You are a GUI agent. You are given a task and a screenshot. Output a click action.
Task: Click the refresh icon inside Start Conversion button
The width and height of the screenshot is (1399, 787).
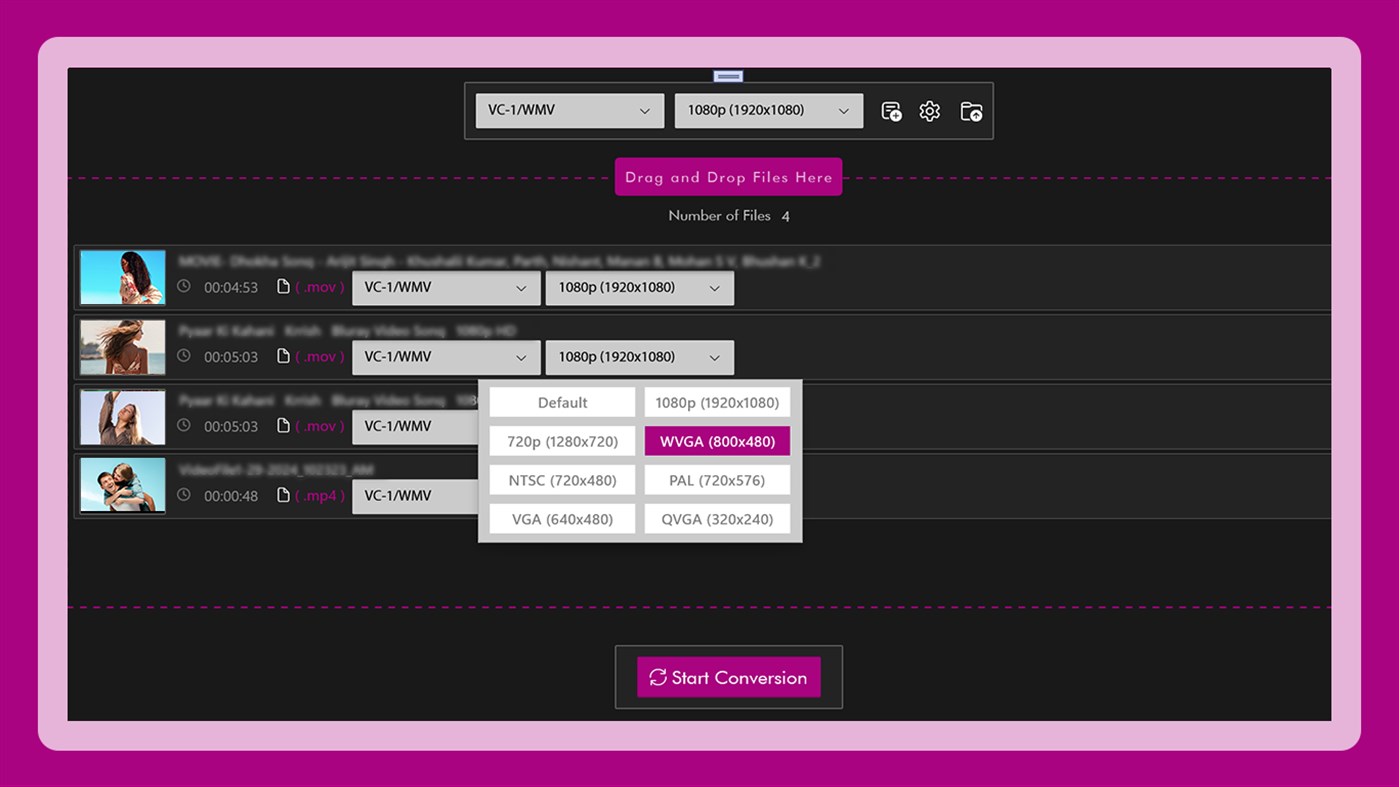pos(657,677)
